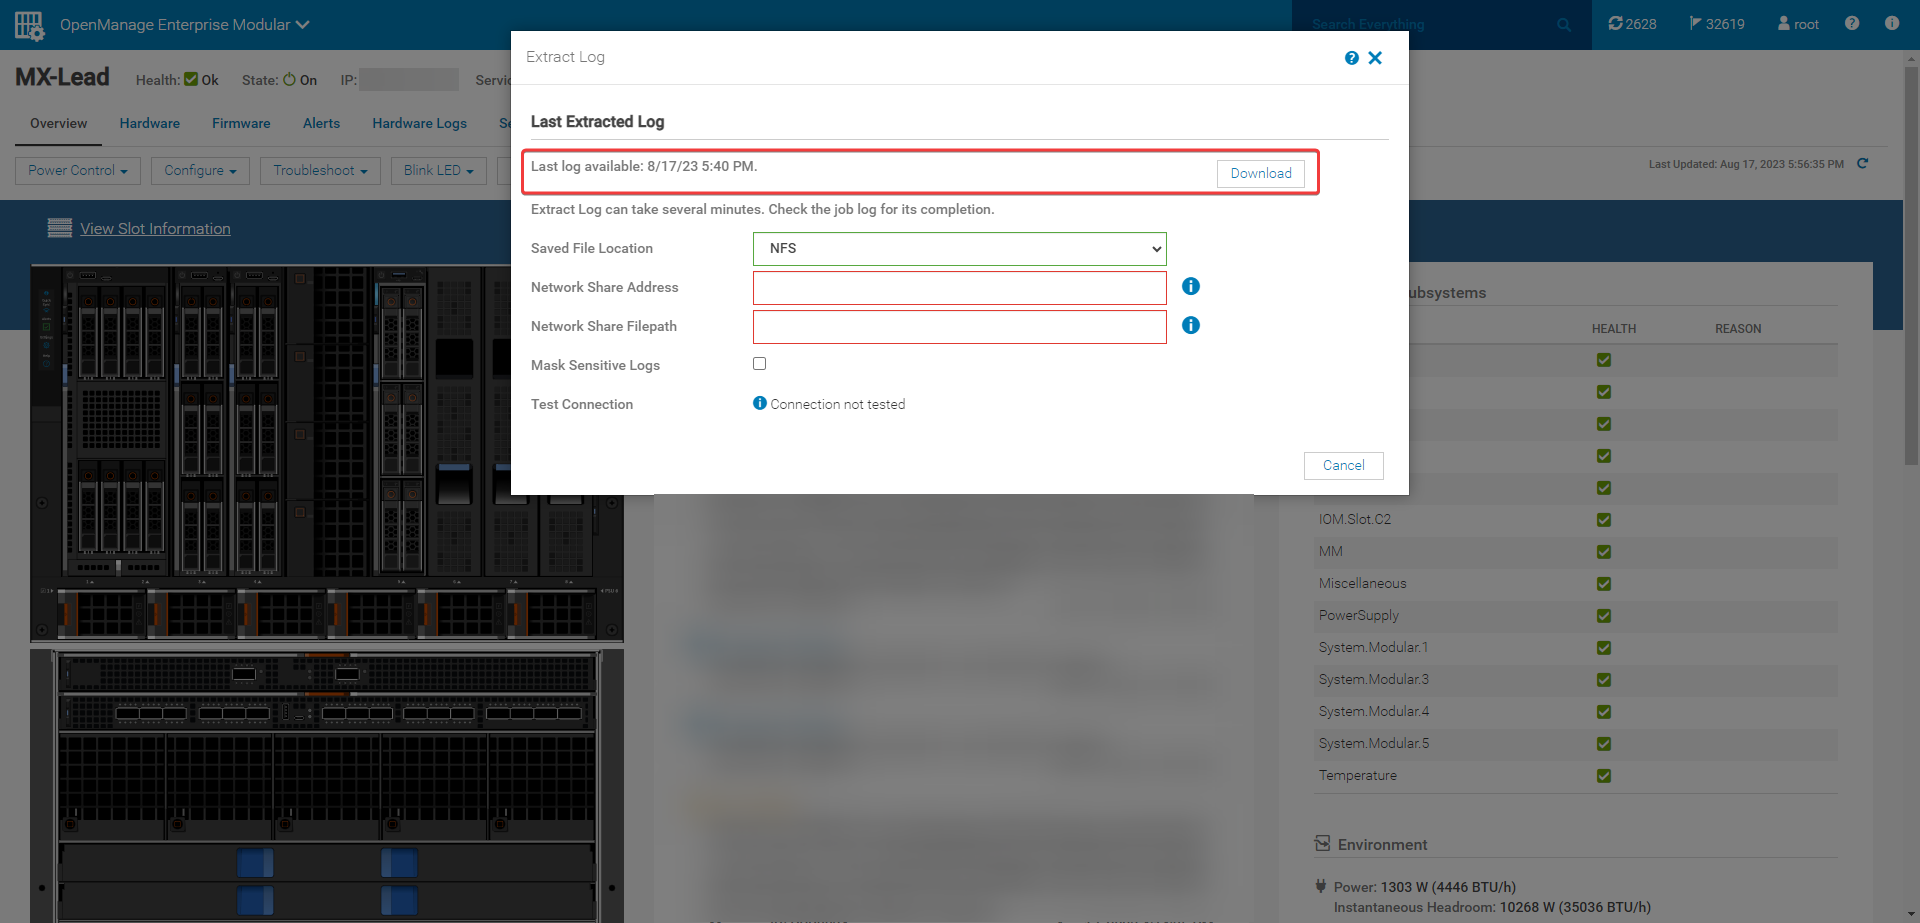This screenshot has width=1920, height=923.
Task: Click the PowerSupply health check icon
Action: point(1604,616)
